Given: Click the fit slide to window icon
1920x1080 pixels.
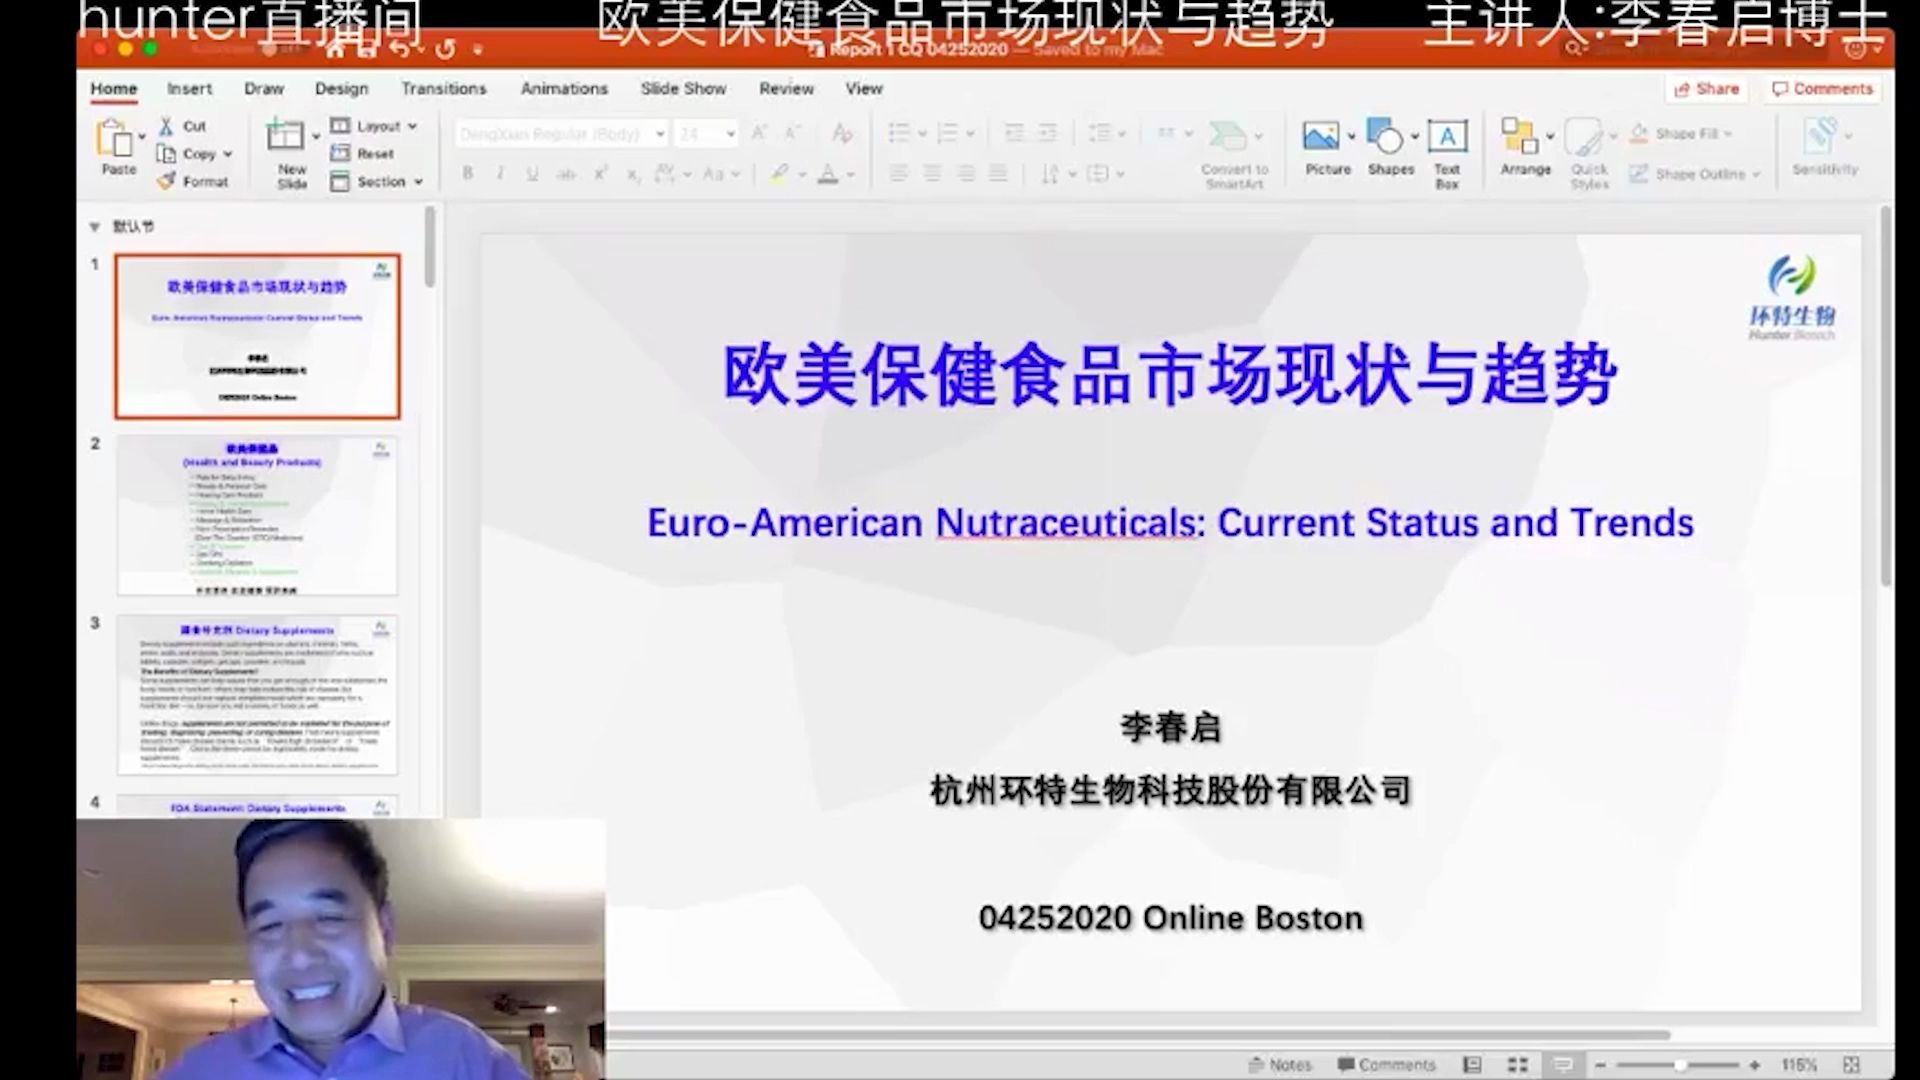Looking at the screenshot, I should point(1851,1065).
